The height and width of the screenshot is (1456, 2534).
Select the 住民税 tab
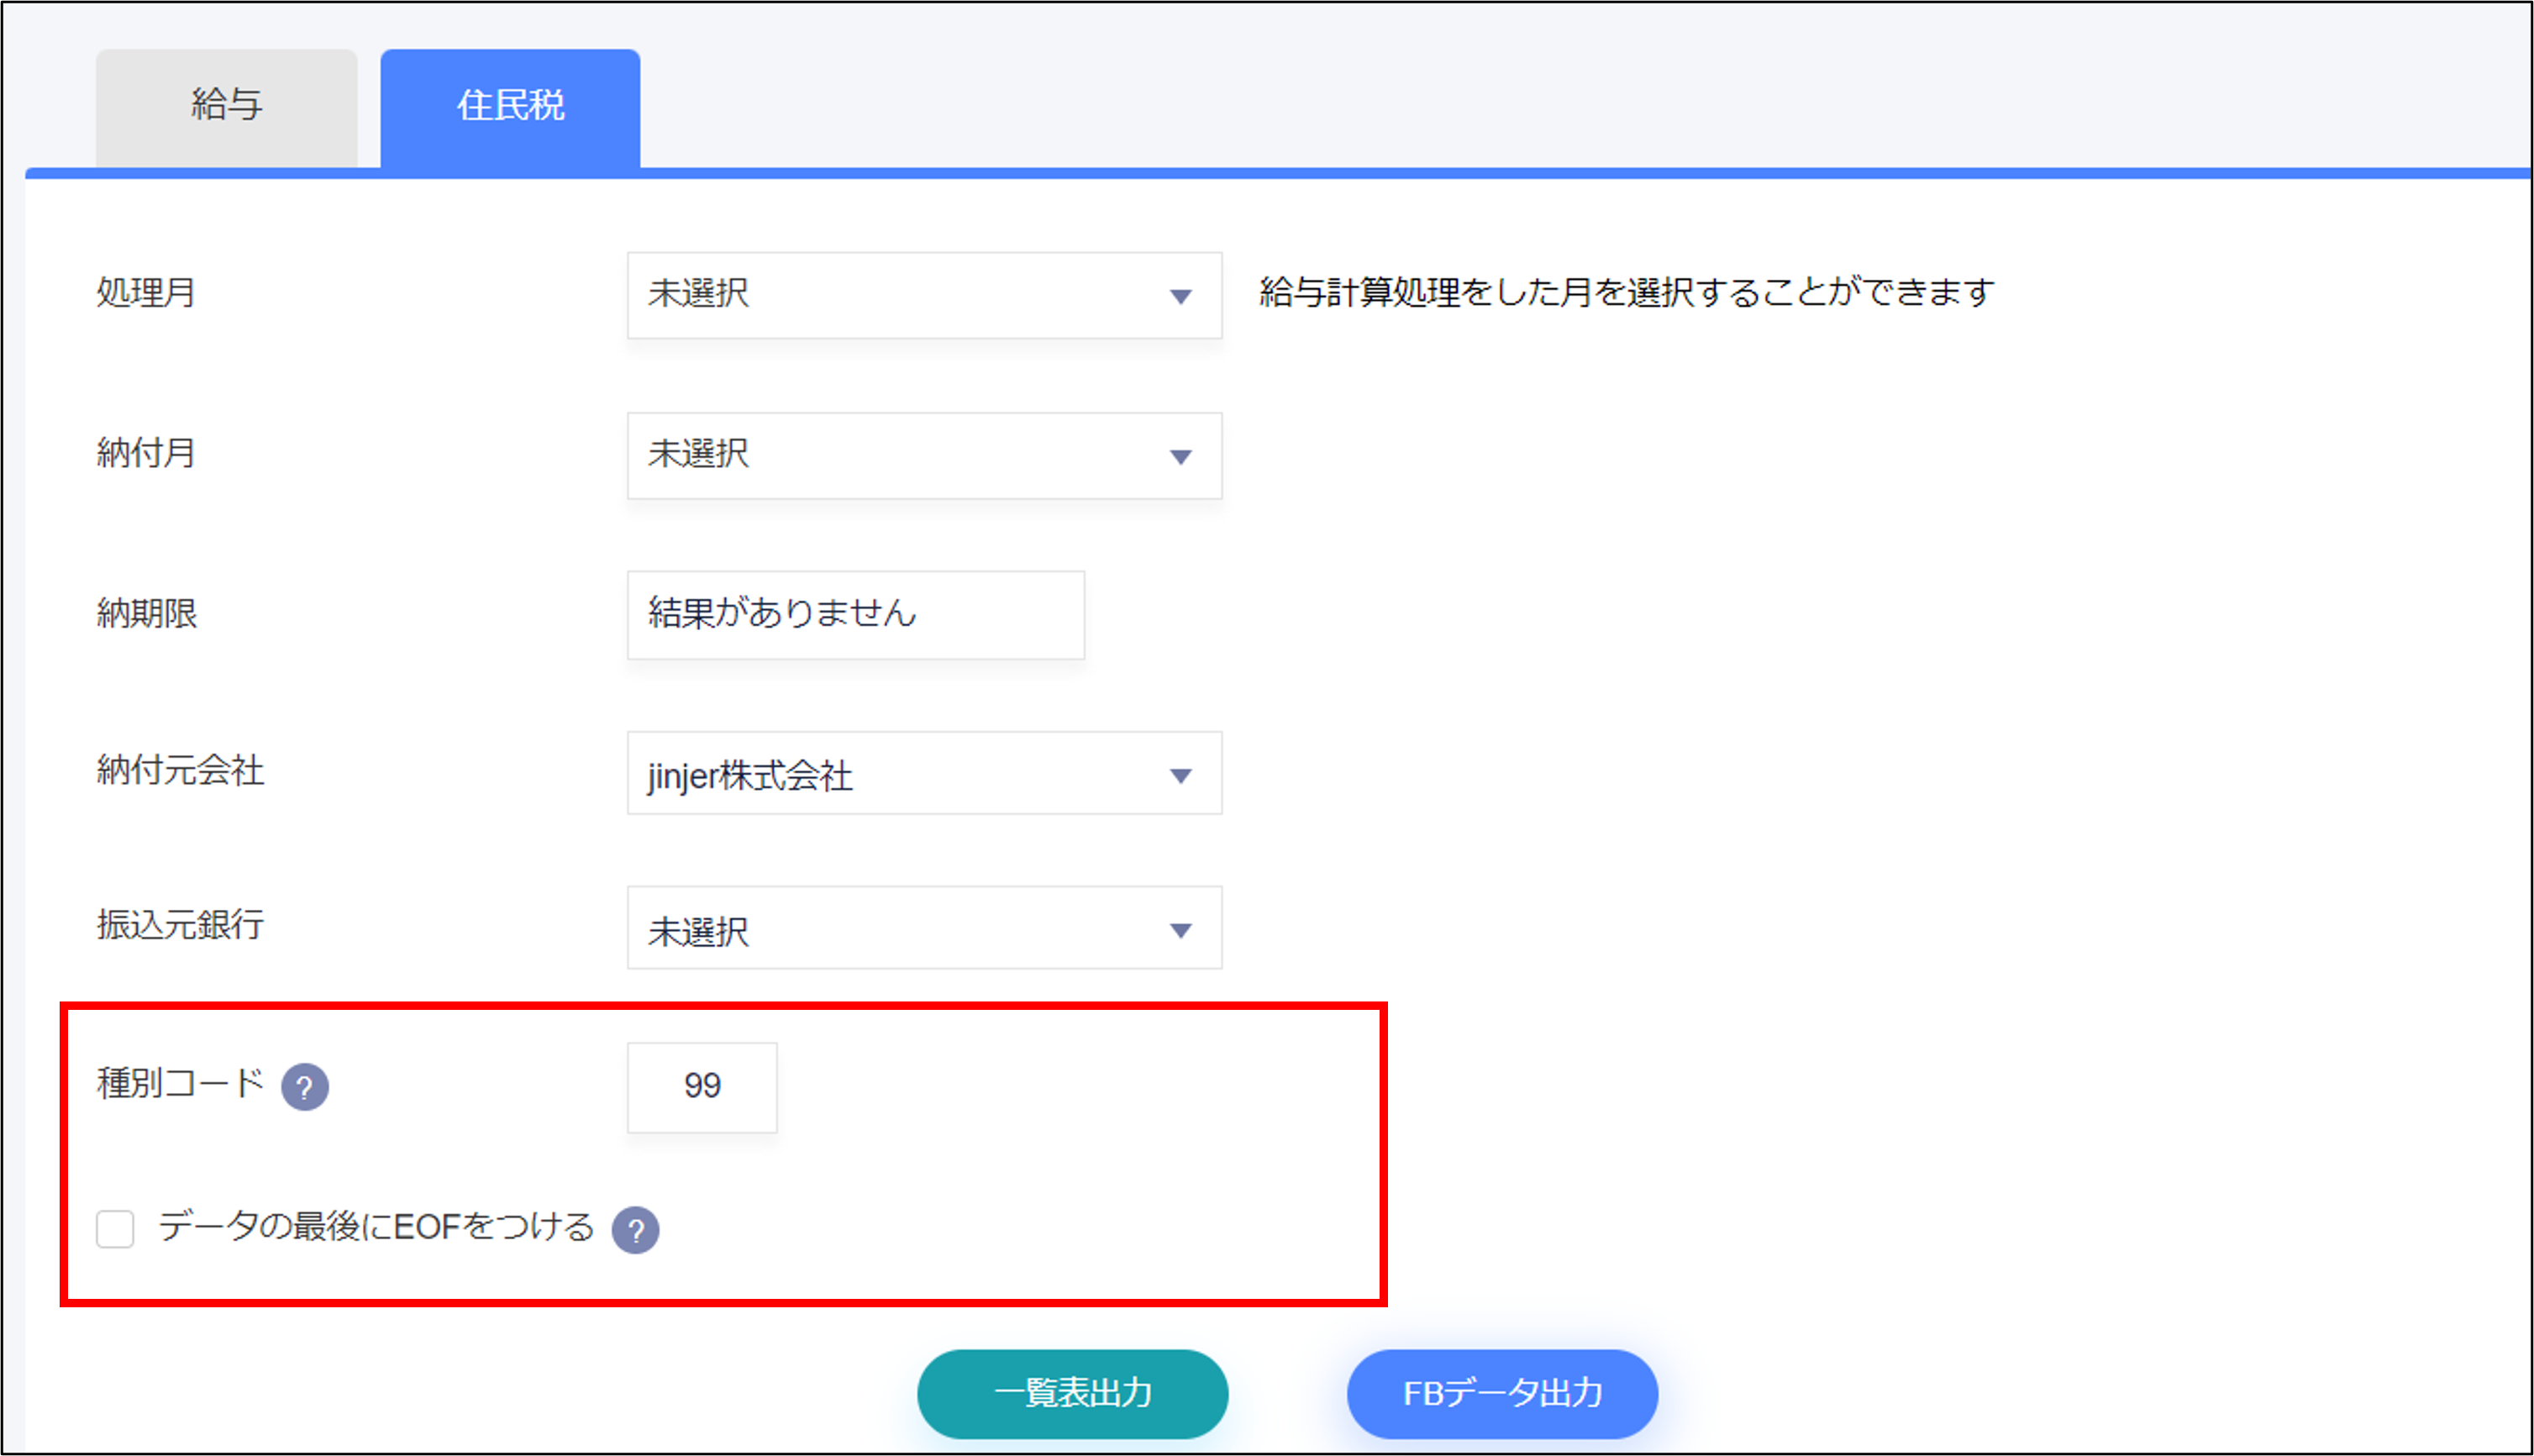click(x=510, y=106)
